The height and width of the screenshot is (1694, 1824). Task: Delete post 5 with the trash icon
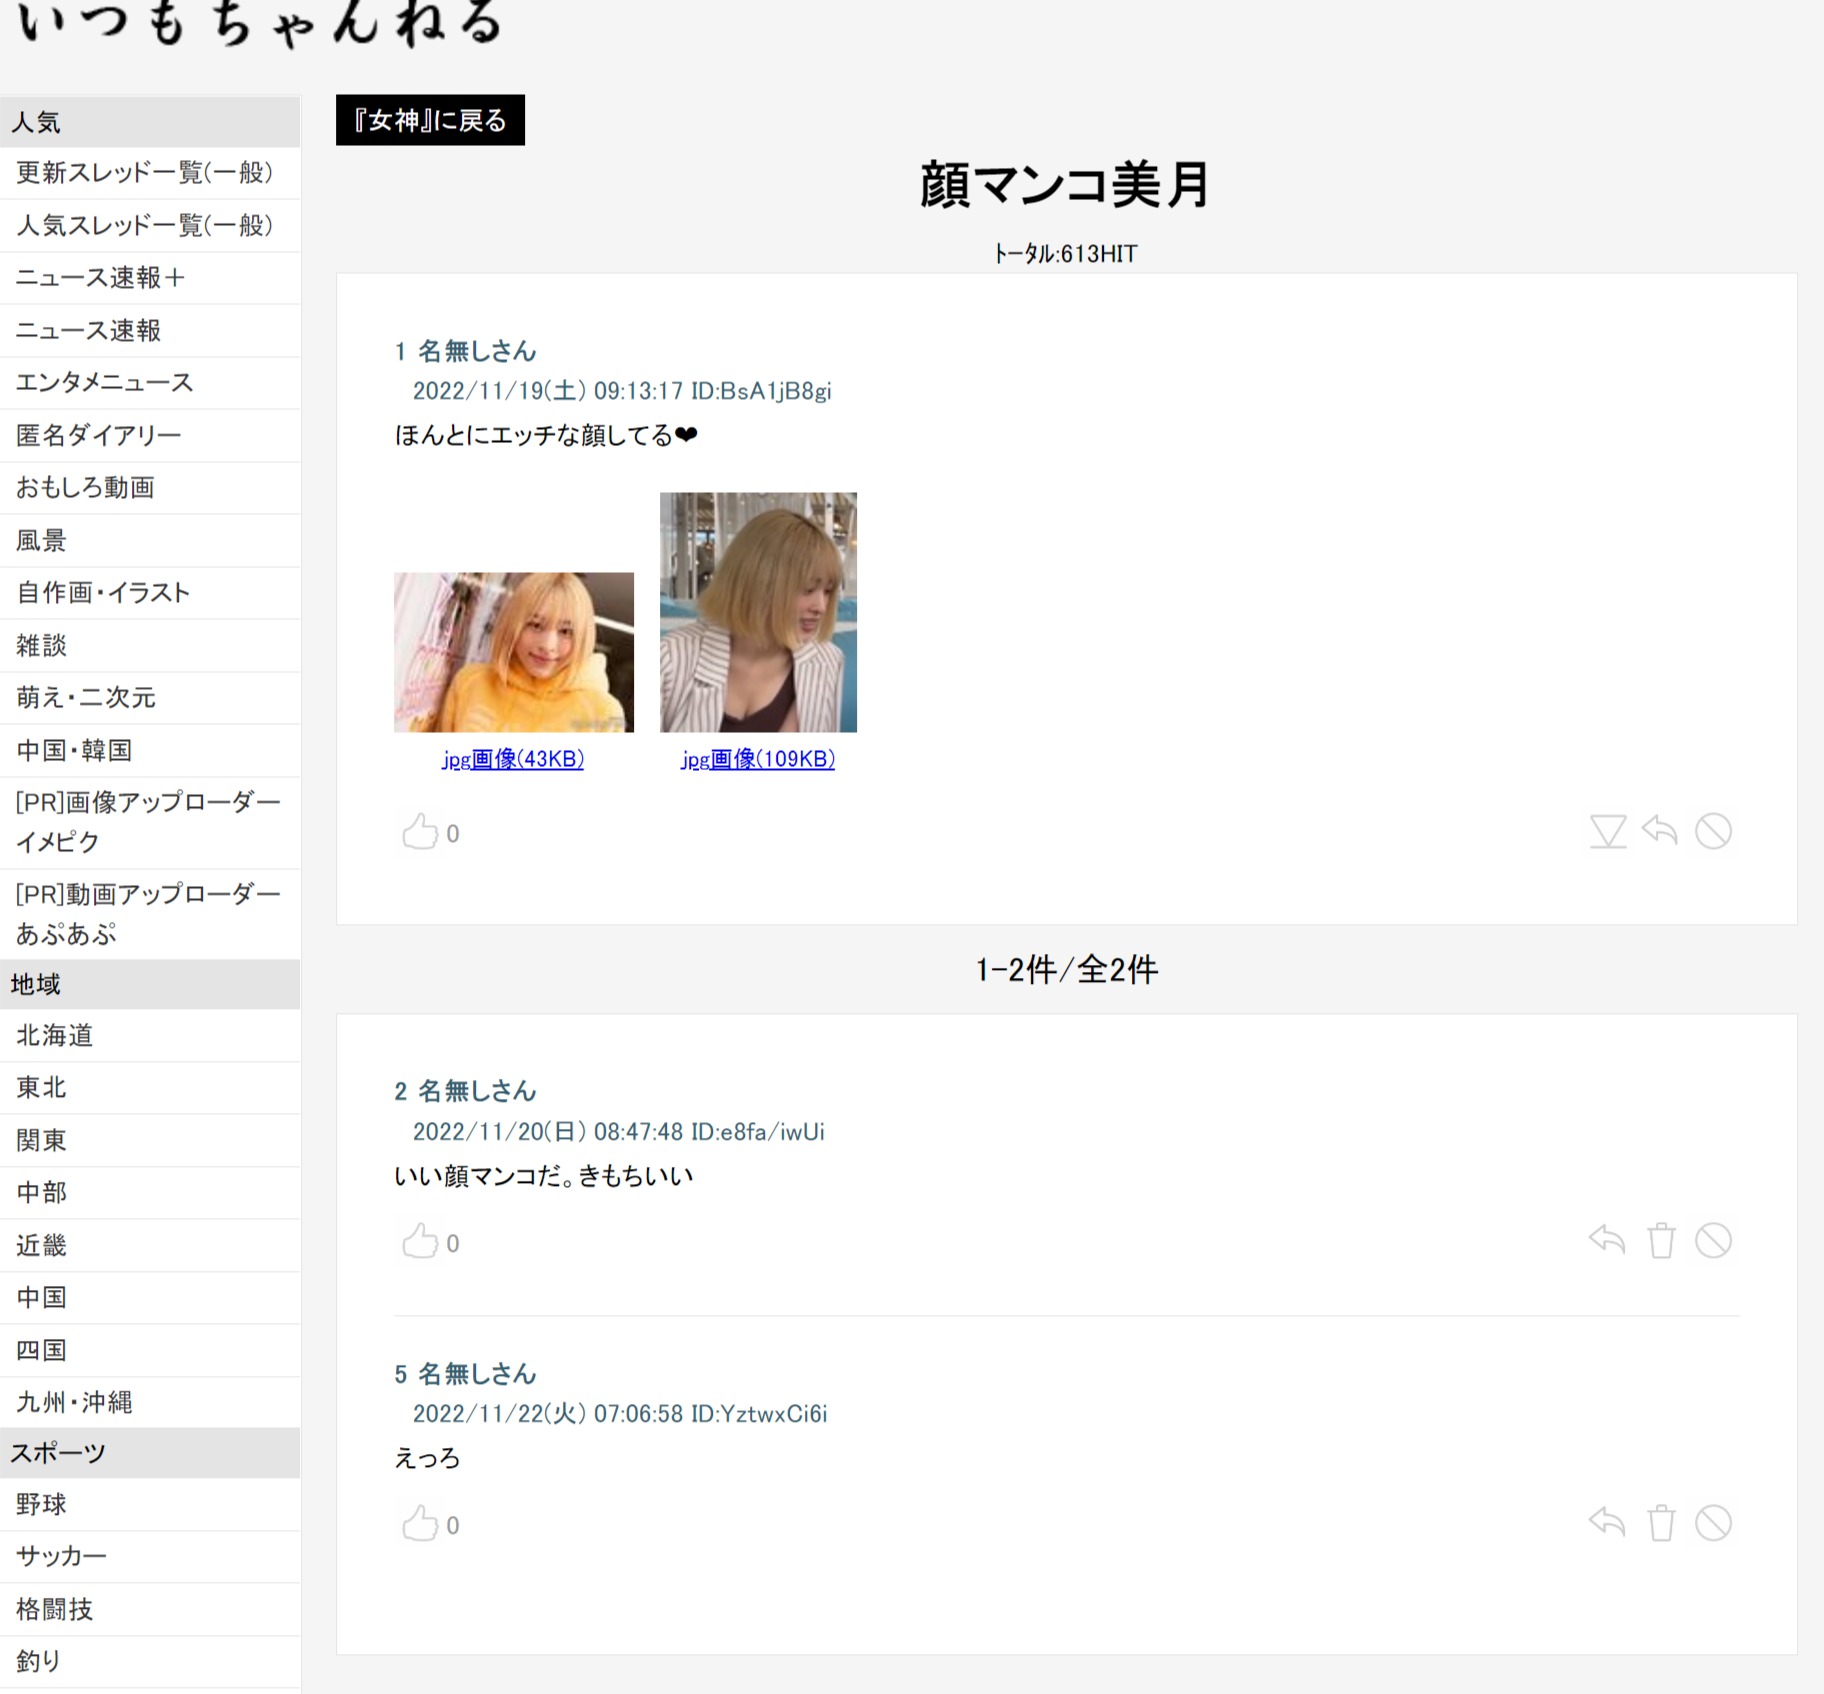(1661, 1523)
